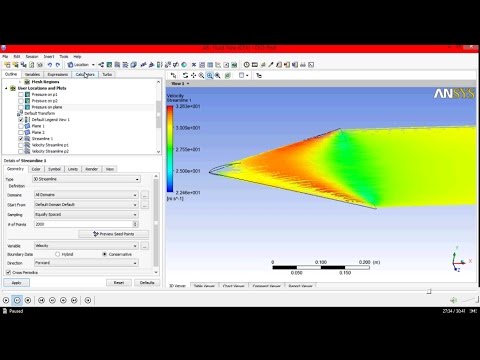Open the viewport layout dropdown
This screenshot has width=480, height=360.
(247, 76)
